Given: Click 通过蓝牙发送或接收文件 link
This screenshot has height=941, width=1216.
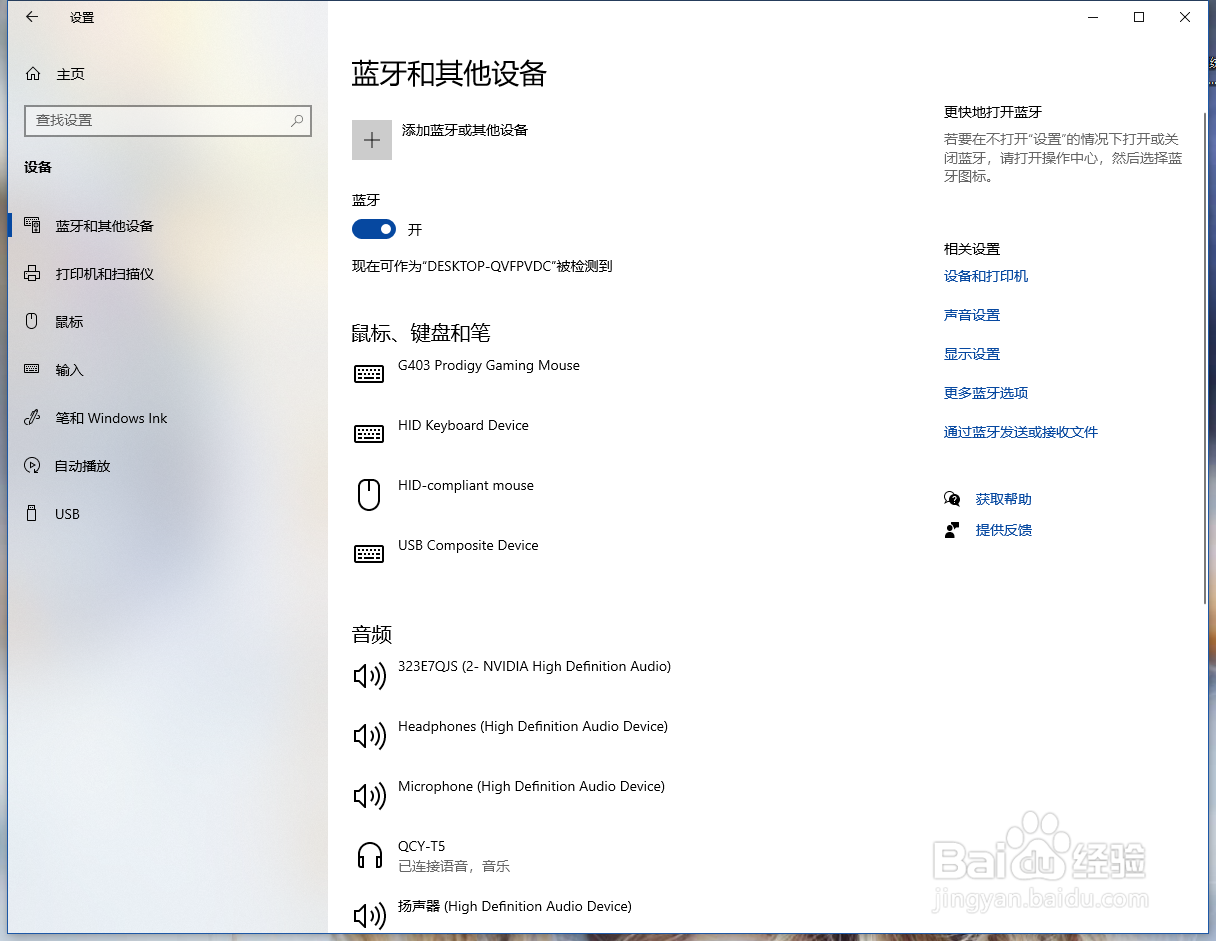Looking at the screenshot, I should click(1020, 431).
